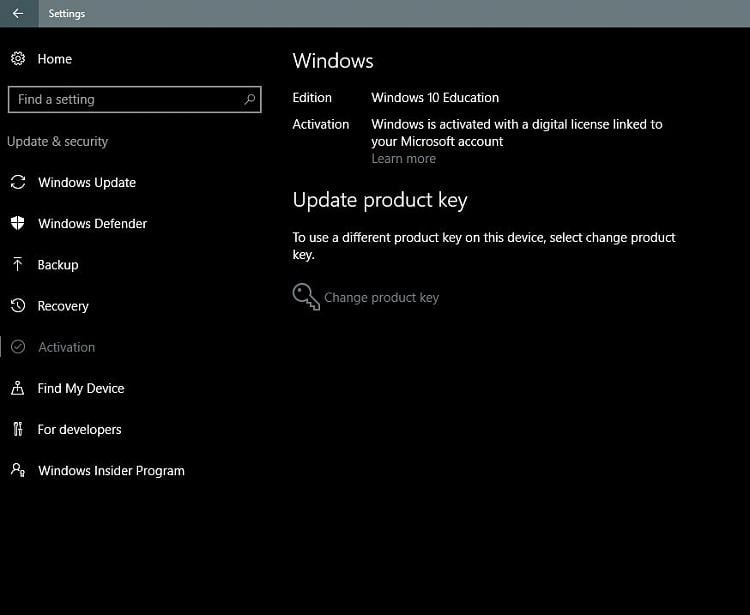Click the key icon for product key

pyautogui.click(x=306, y=297)
